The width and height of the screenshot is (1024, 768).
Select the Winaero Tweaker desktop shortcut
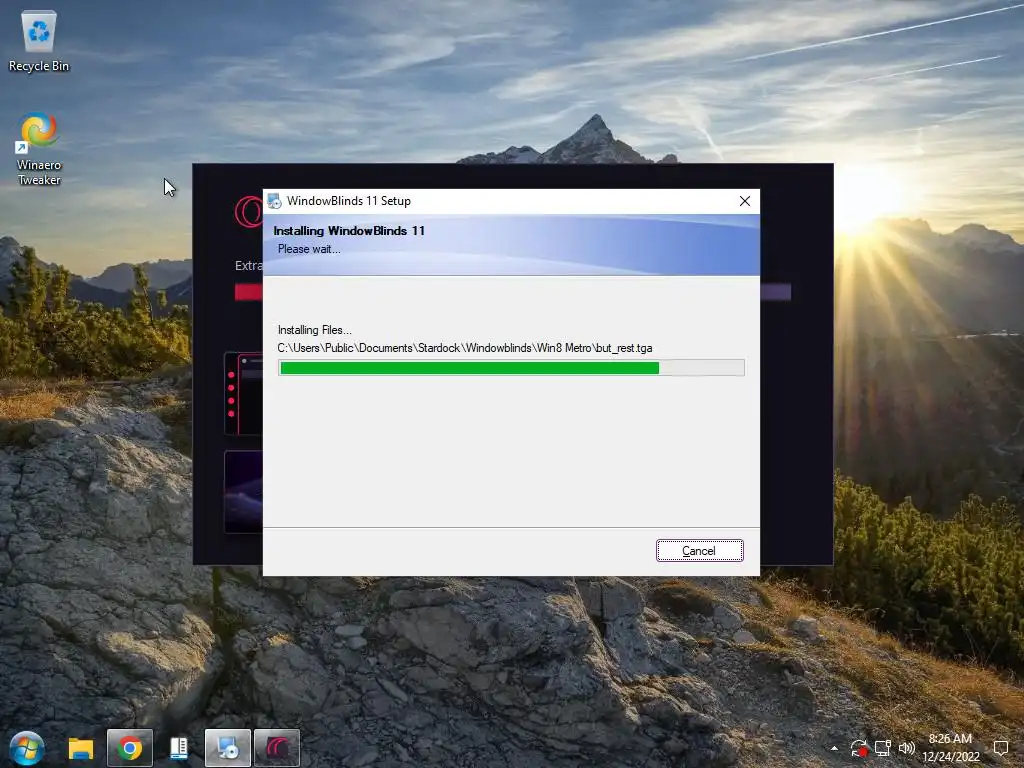tap(39, 150)
